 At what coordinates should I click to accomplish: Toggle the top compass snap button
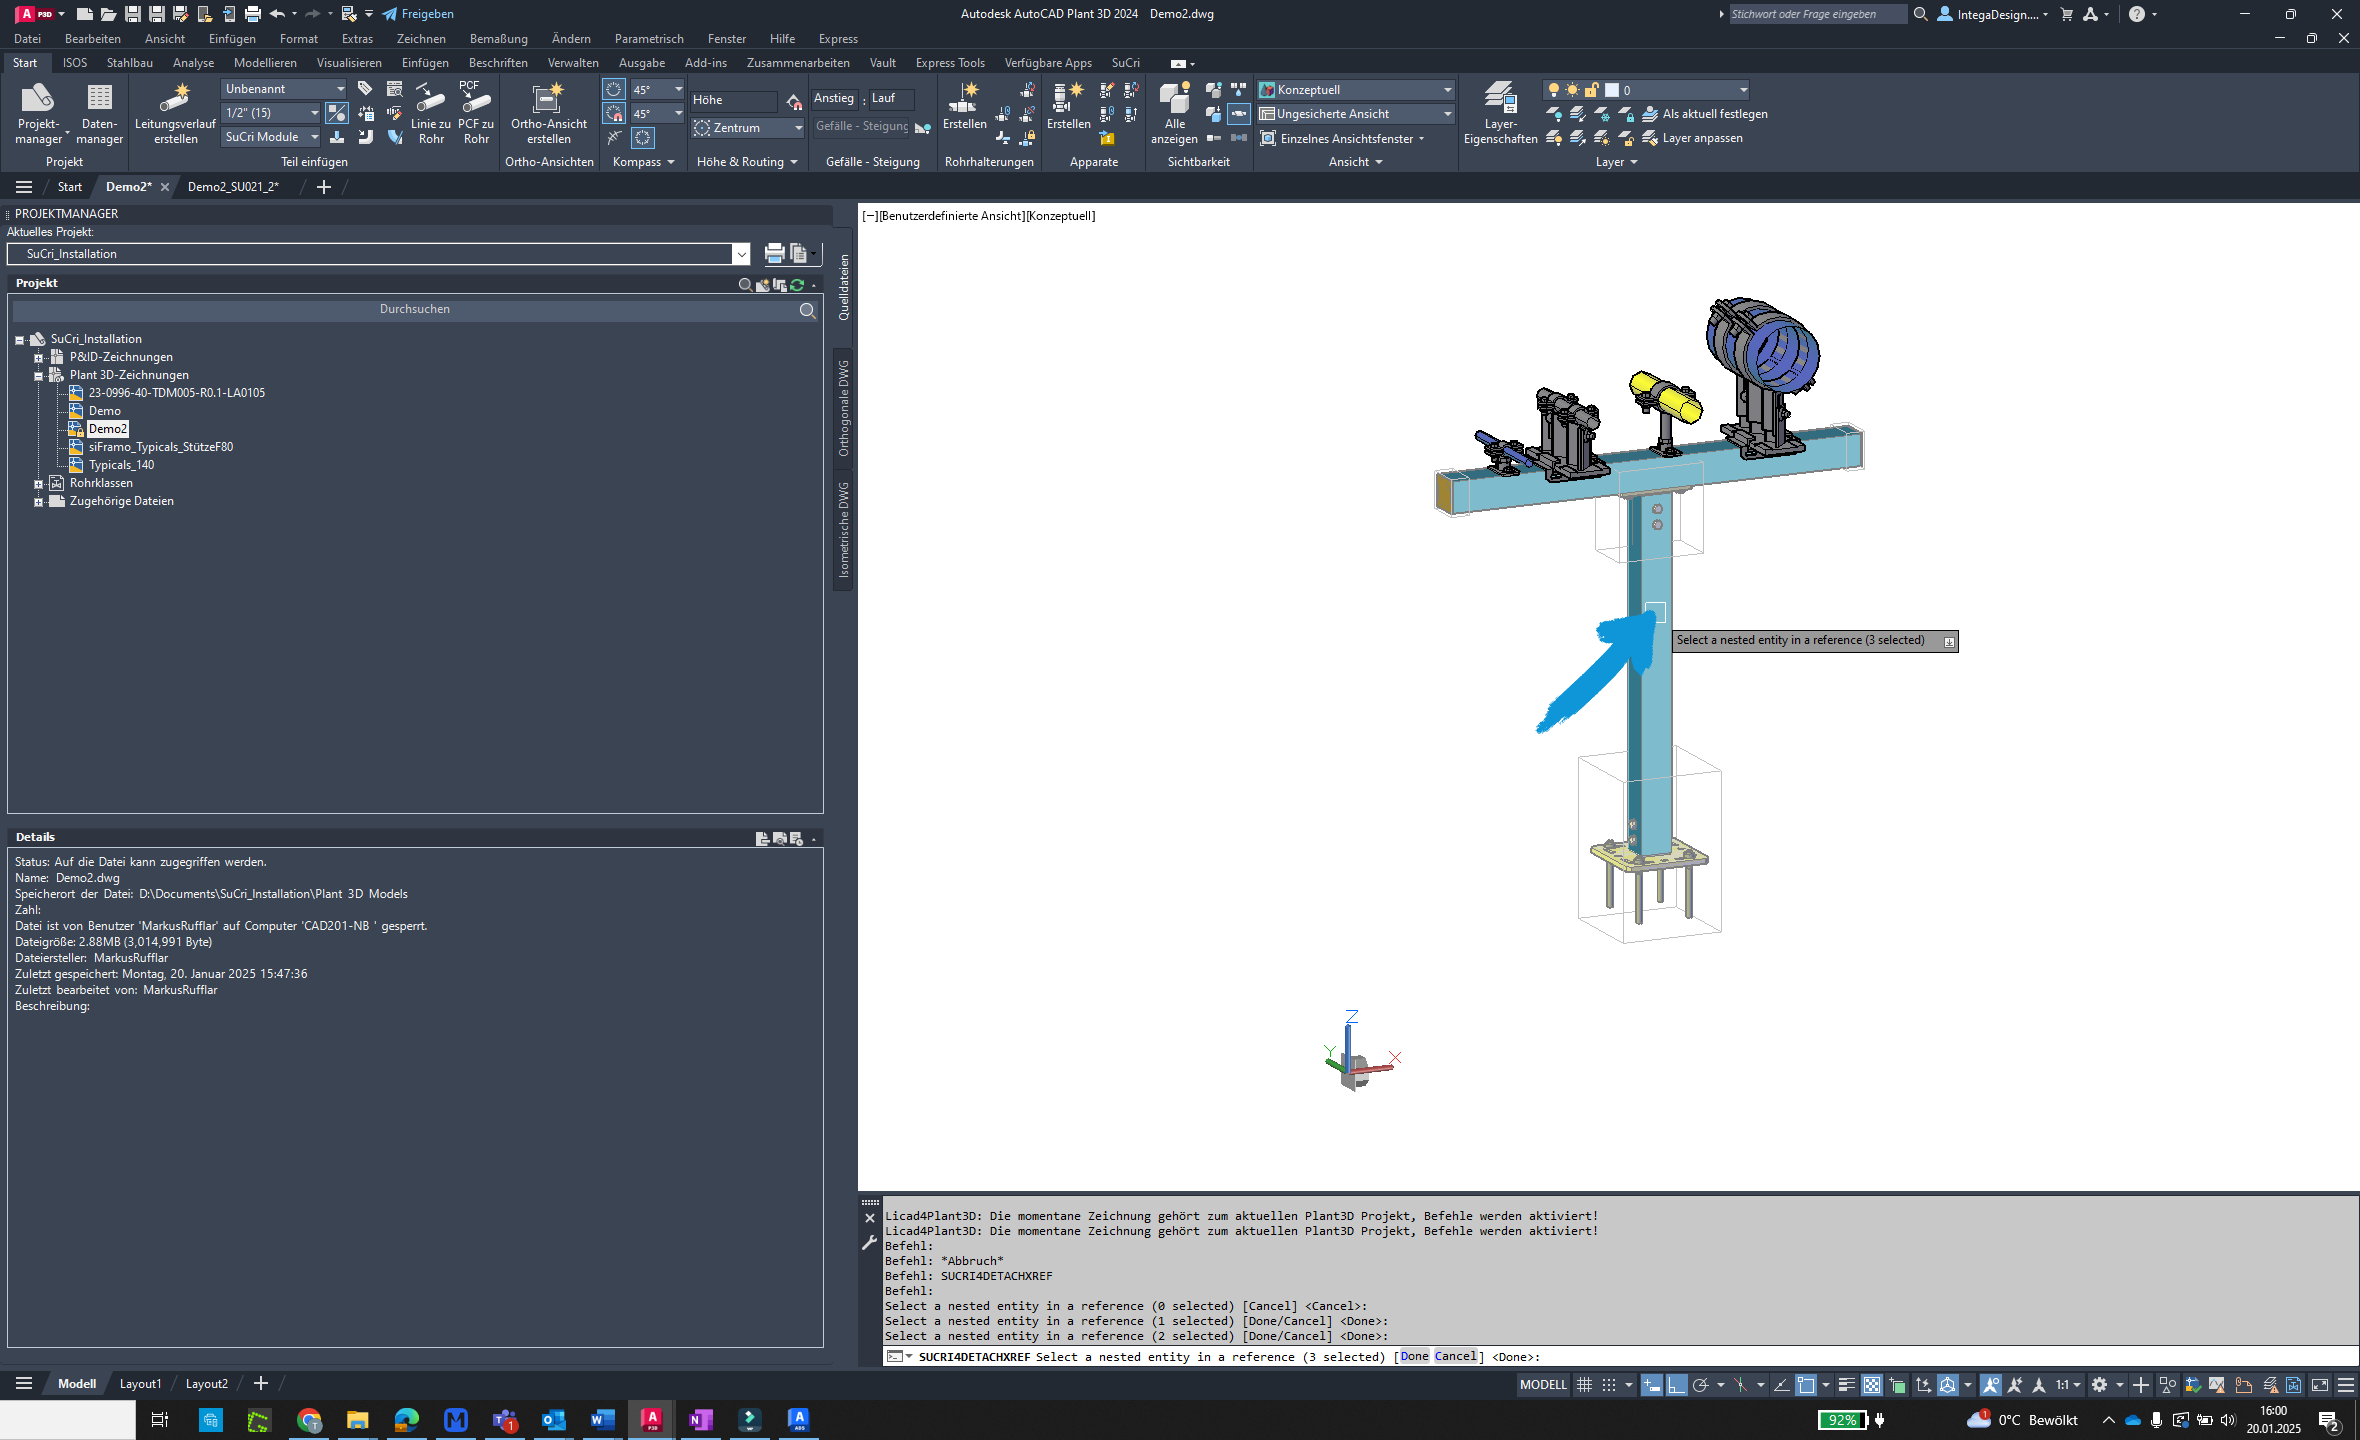click(614, 89)
